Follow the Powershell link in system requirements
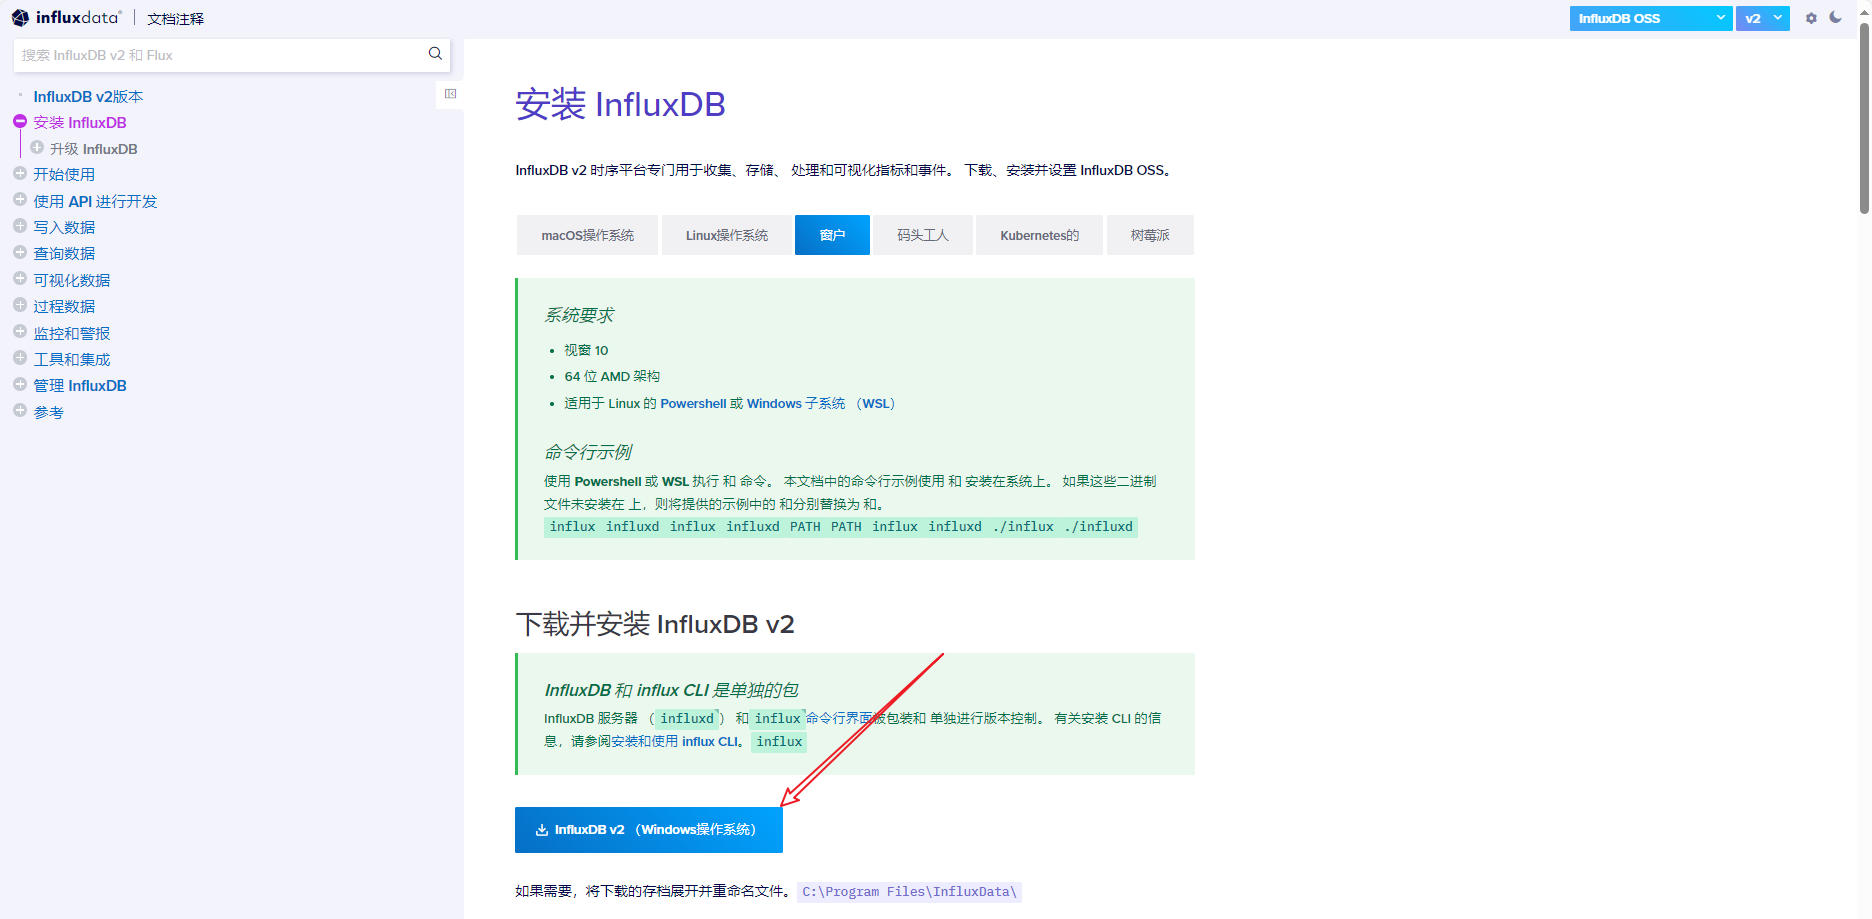 (x=693, y=403)
